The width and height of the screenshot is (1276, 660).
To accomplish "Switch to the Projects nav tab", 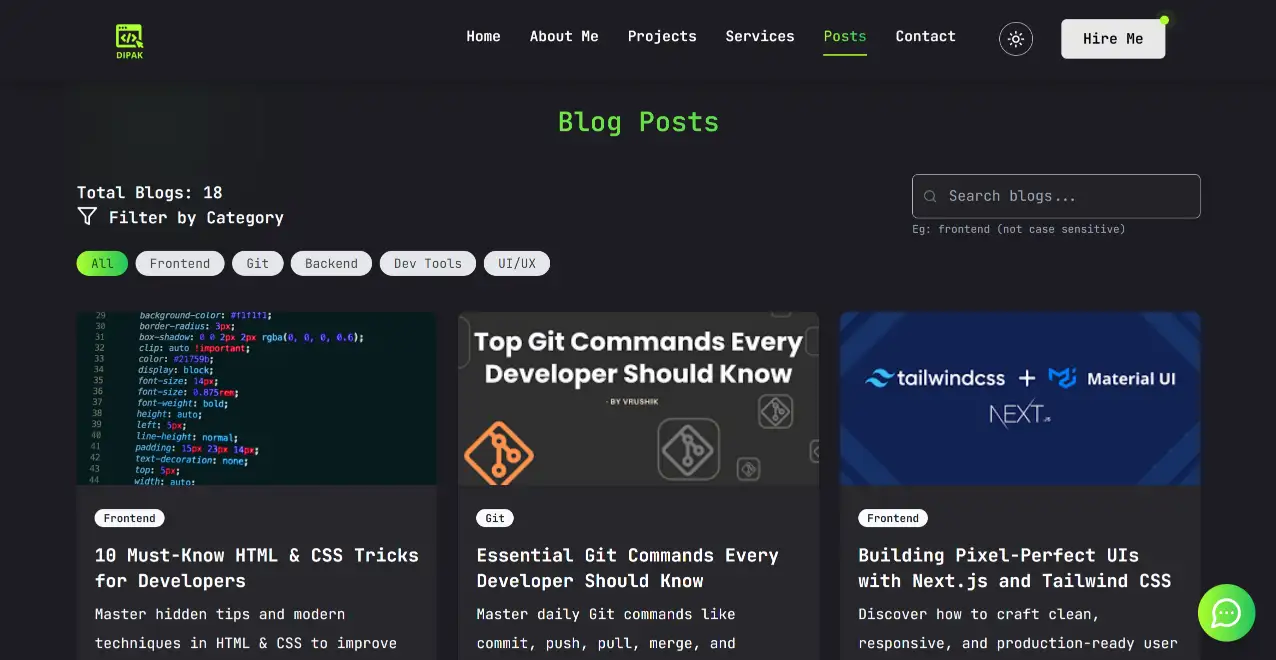I will (662, 37).
